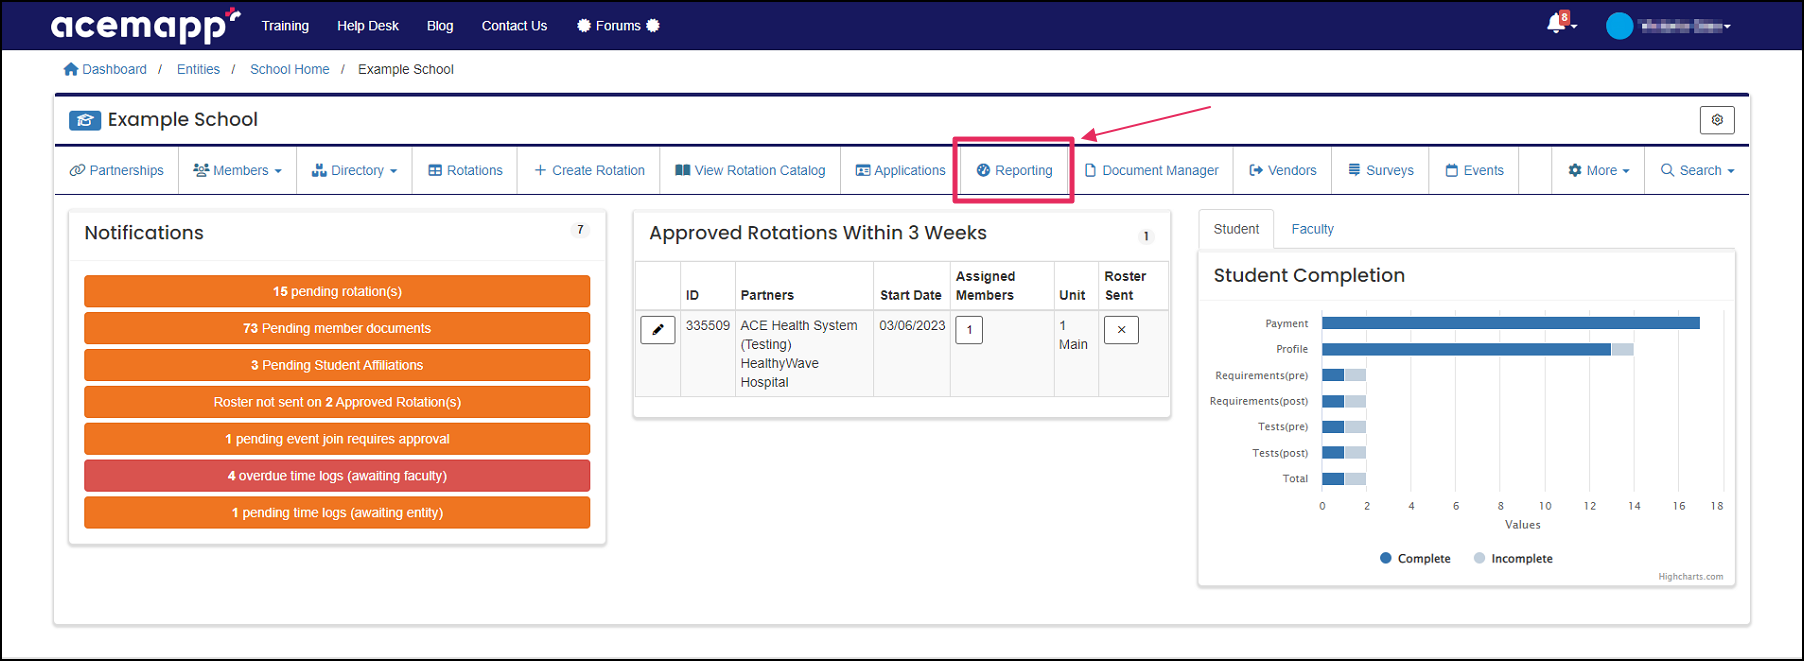
Task: Click the acemapp logo
Action: point(145,25)
